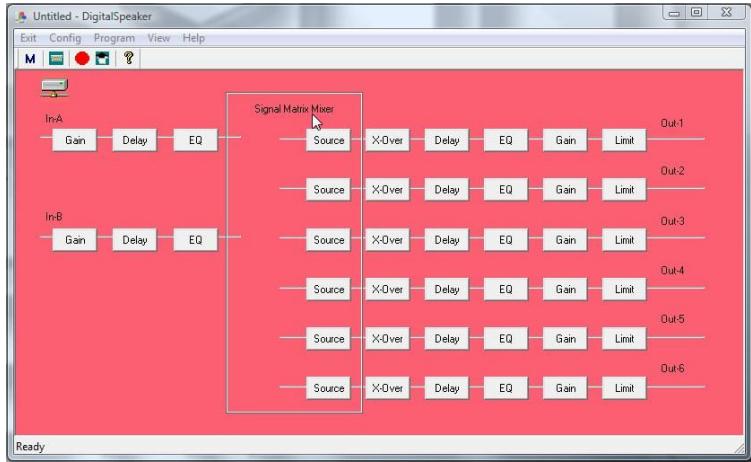
Task: Open the EQ block for Out-4
Action: point(506,289)
